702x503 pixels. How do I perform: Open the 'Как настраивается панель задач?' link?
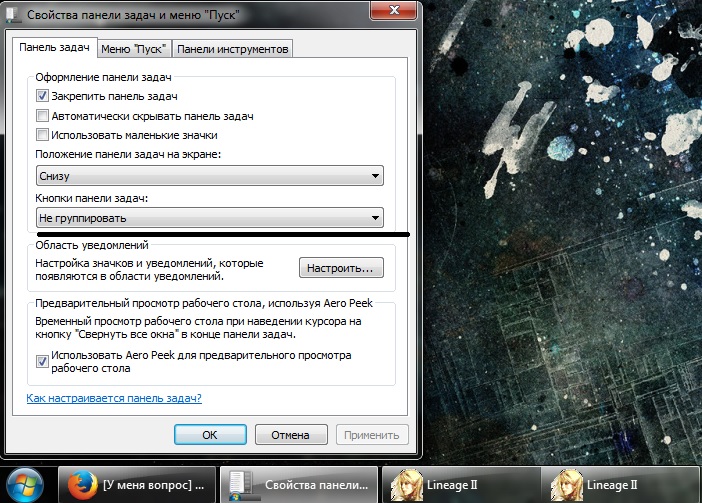point(114,398)
